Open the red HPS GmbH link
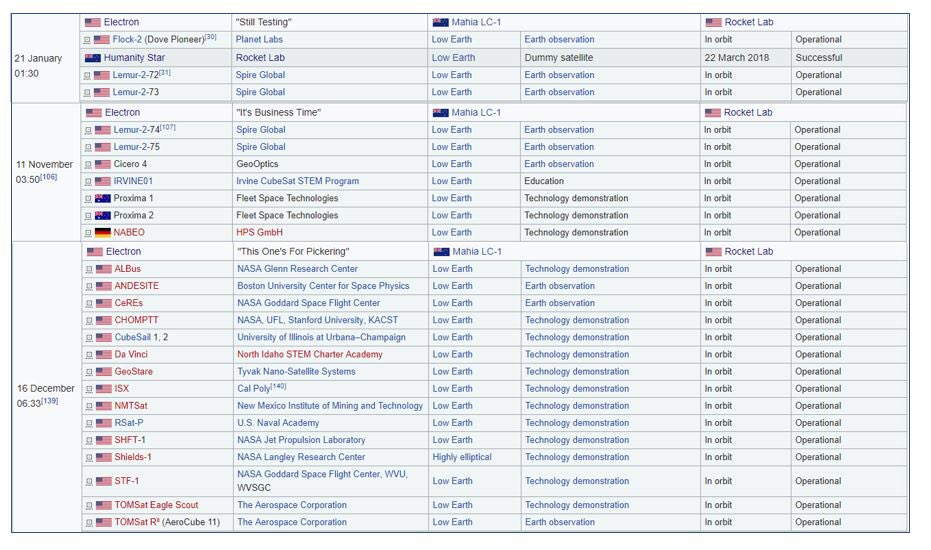Image resolution: width=931 pixels, height=550 pixels. [259, 233]
